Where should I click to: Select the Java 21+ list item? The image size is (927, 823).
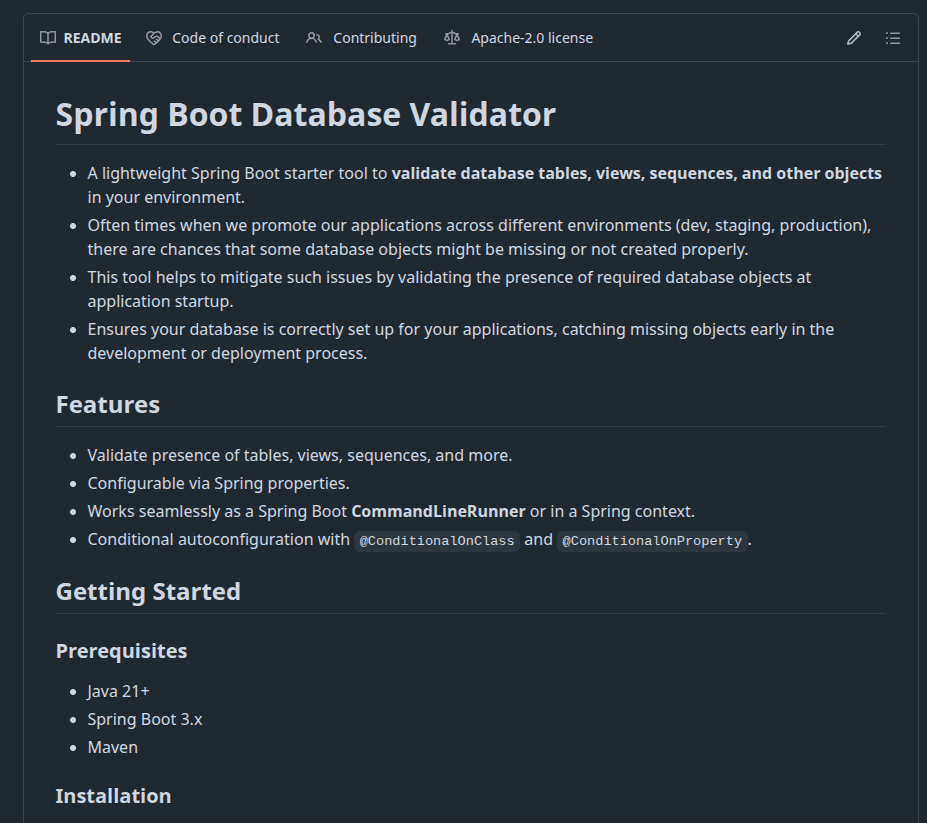(x=117, y=690)
